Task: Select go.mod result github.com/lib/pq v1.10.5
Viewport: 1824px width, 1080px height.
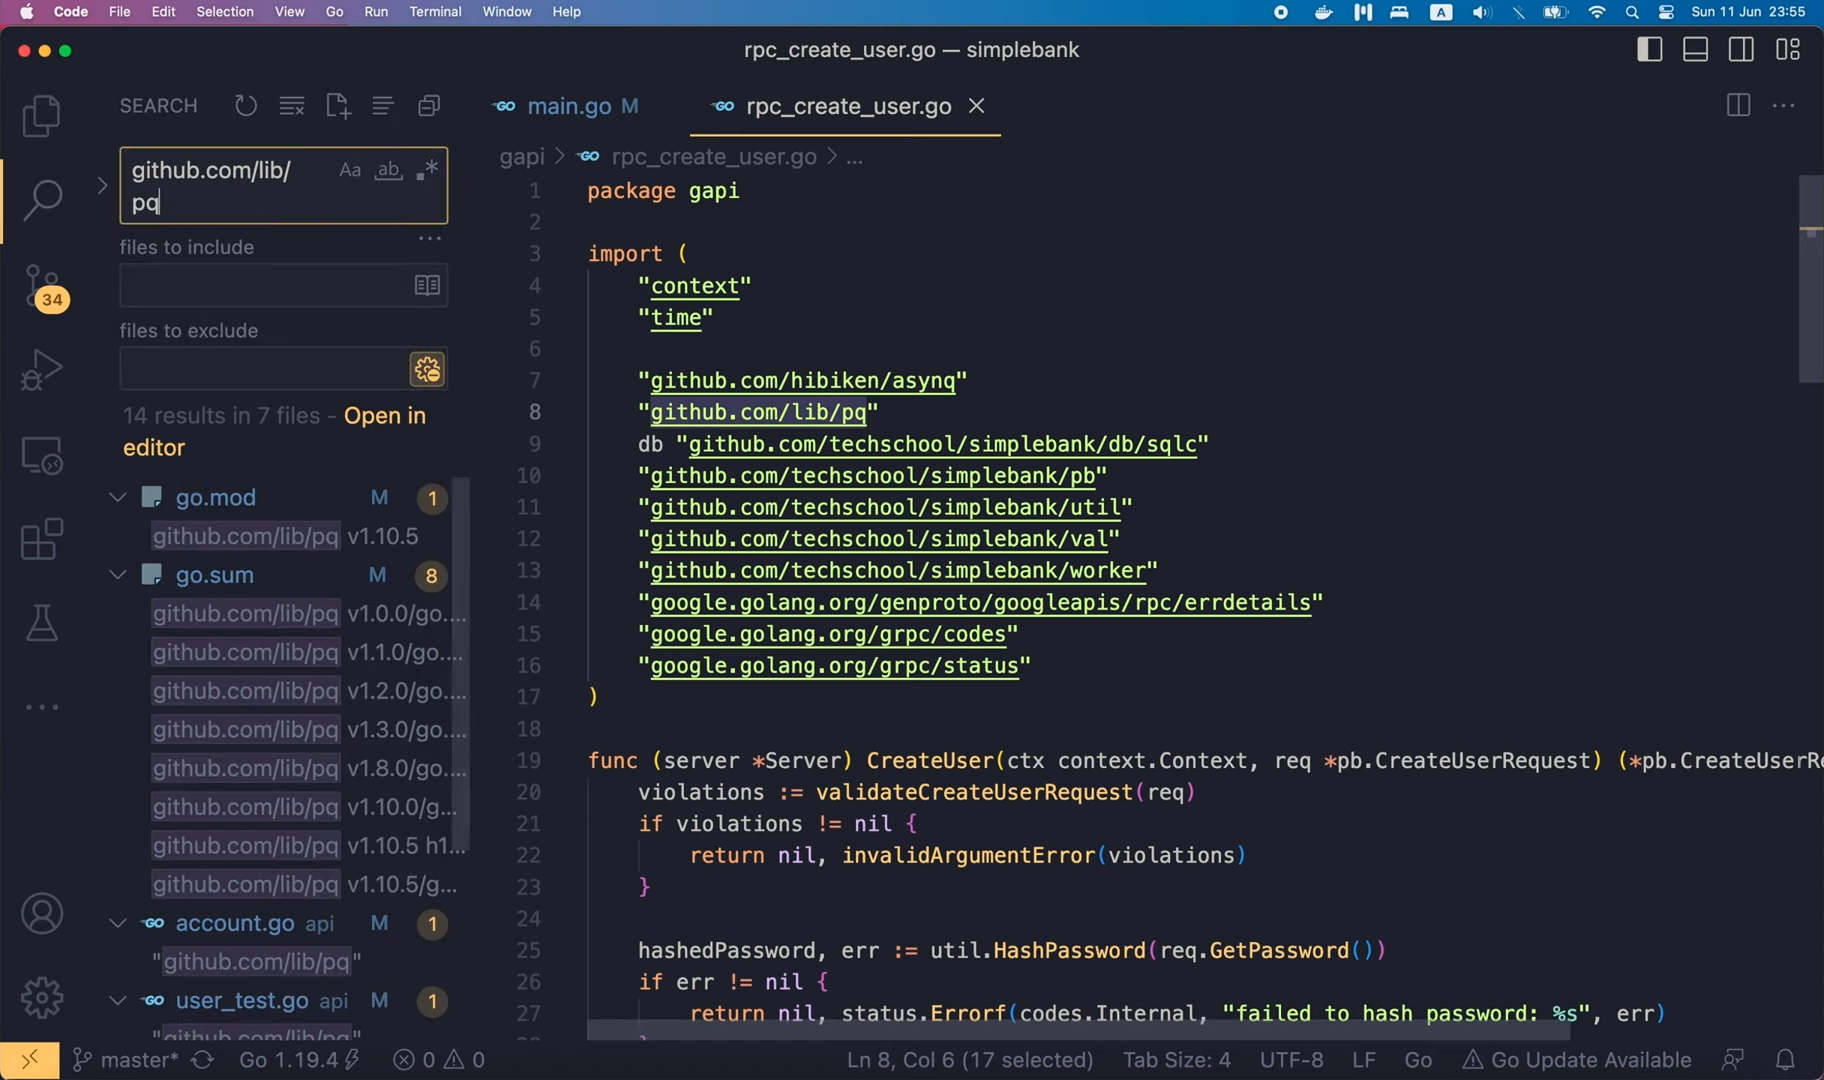Action: point(285,536)
